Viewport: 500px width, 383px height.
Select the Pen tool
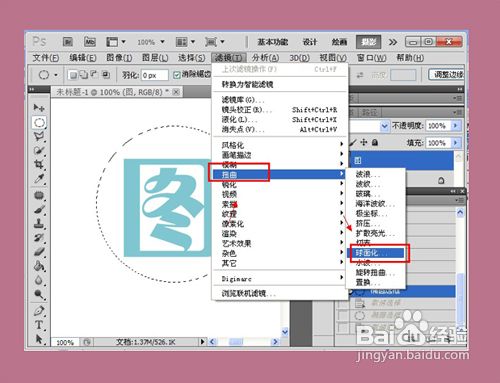[x=39, y=311]
